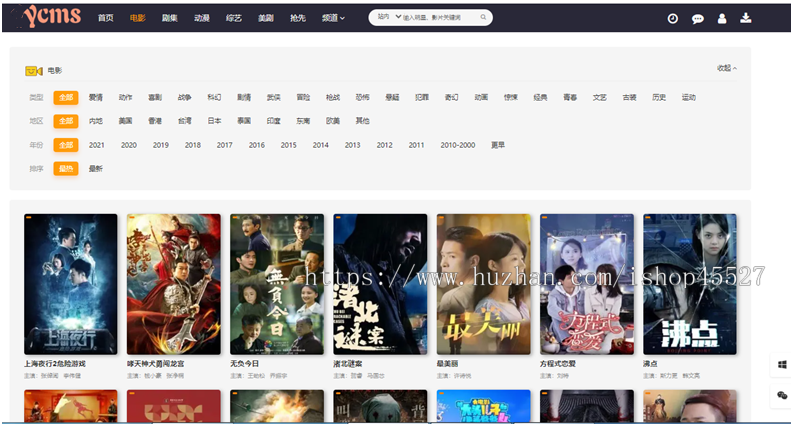Collapse the filter panel with 收起
Image resolution: width=793 pixels, height=426 pixels.
click(726, 68)
